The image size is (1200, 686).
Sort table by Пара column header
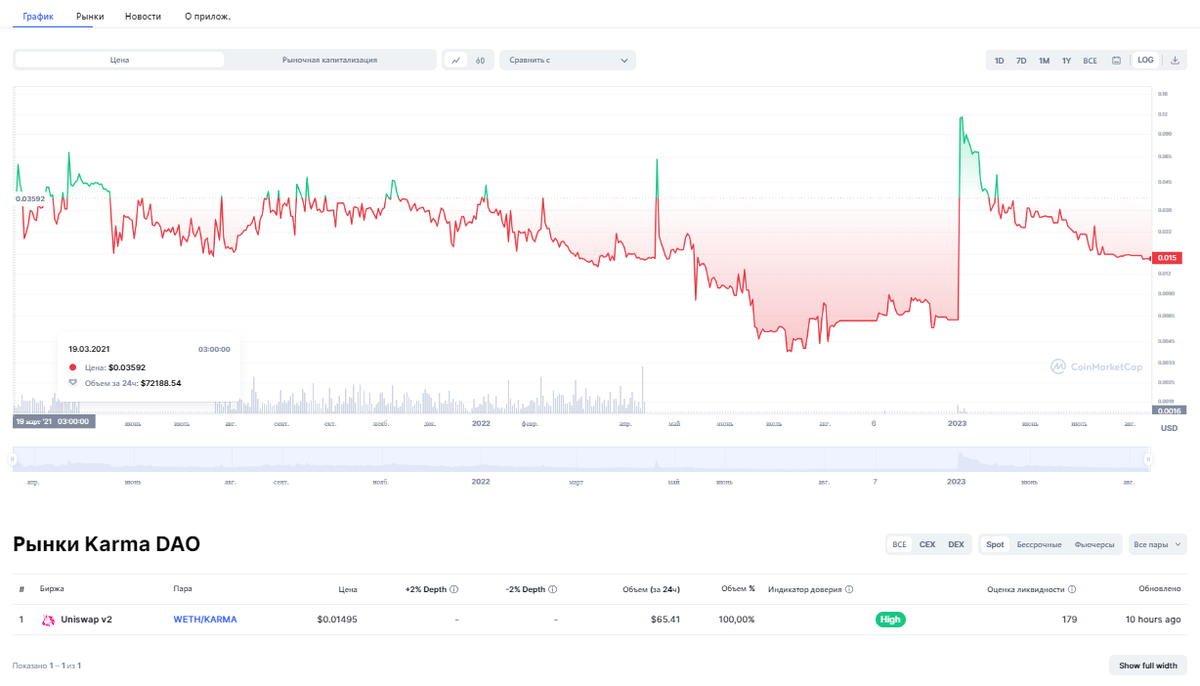182,589
